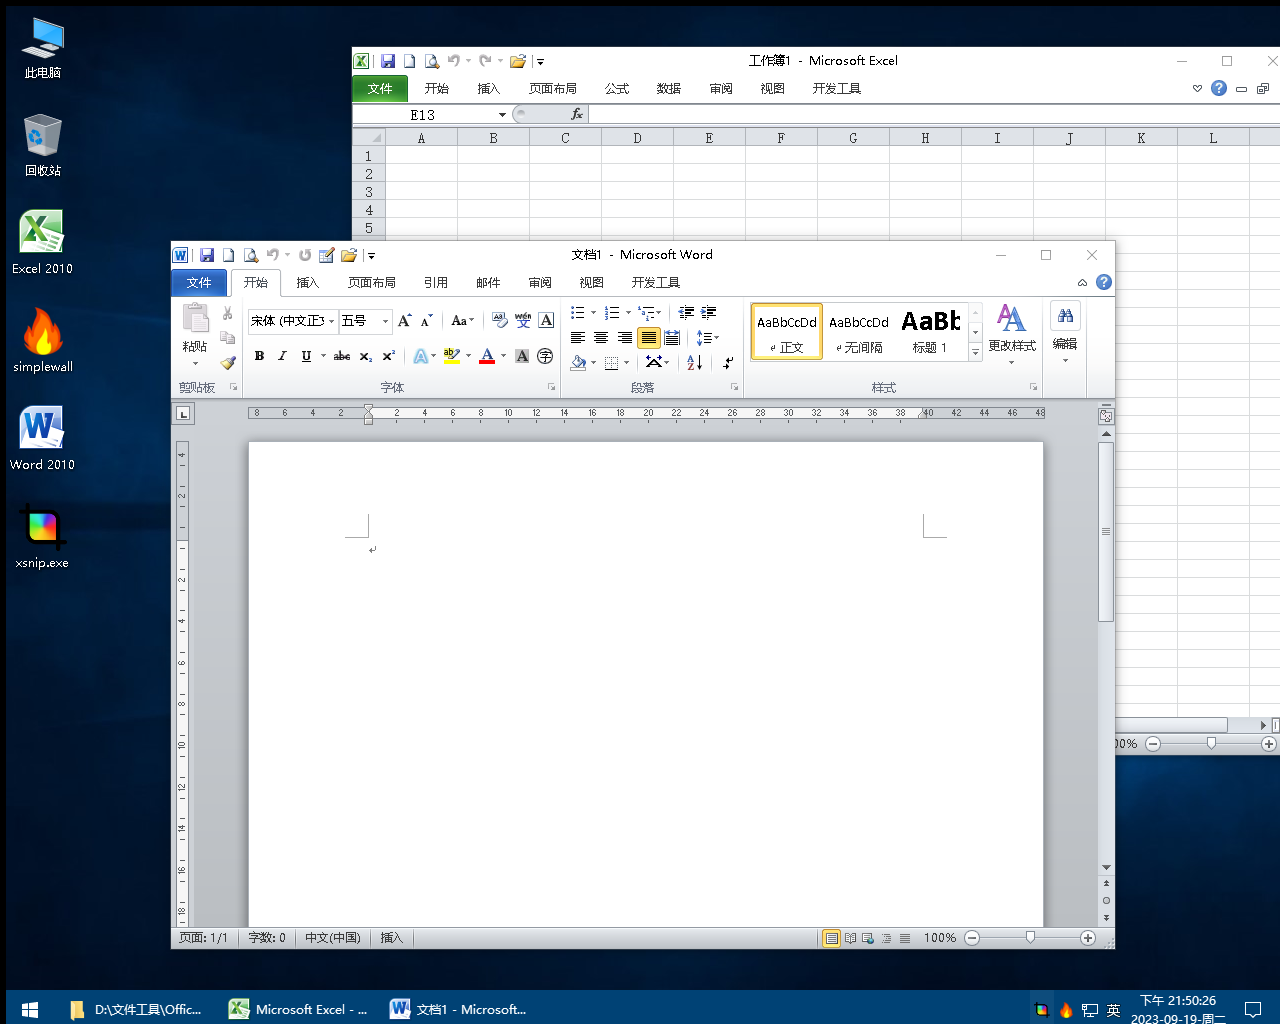Click Decrease Indent in paragraph group
The image size is (1280, 1024).
pos(686,313)
